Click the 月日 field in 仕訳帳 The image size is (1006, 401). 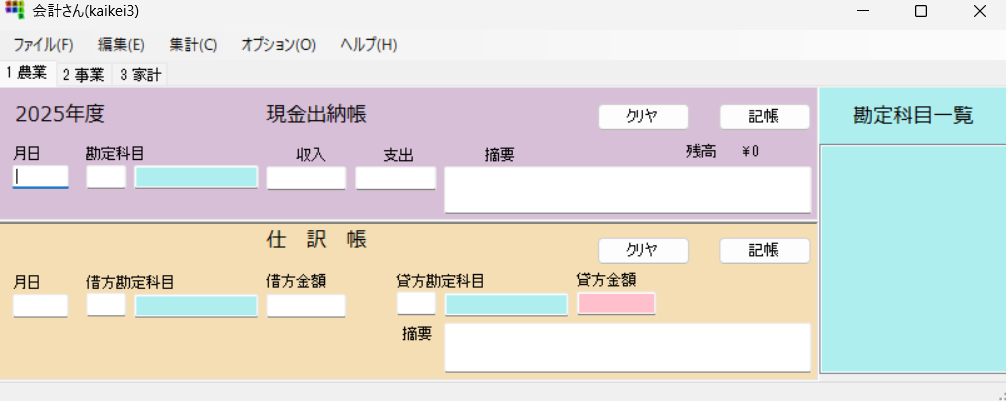(x=41, y=305)
